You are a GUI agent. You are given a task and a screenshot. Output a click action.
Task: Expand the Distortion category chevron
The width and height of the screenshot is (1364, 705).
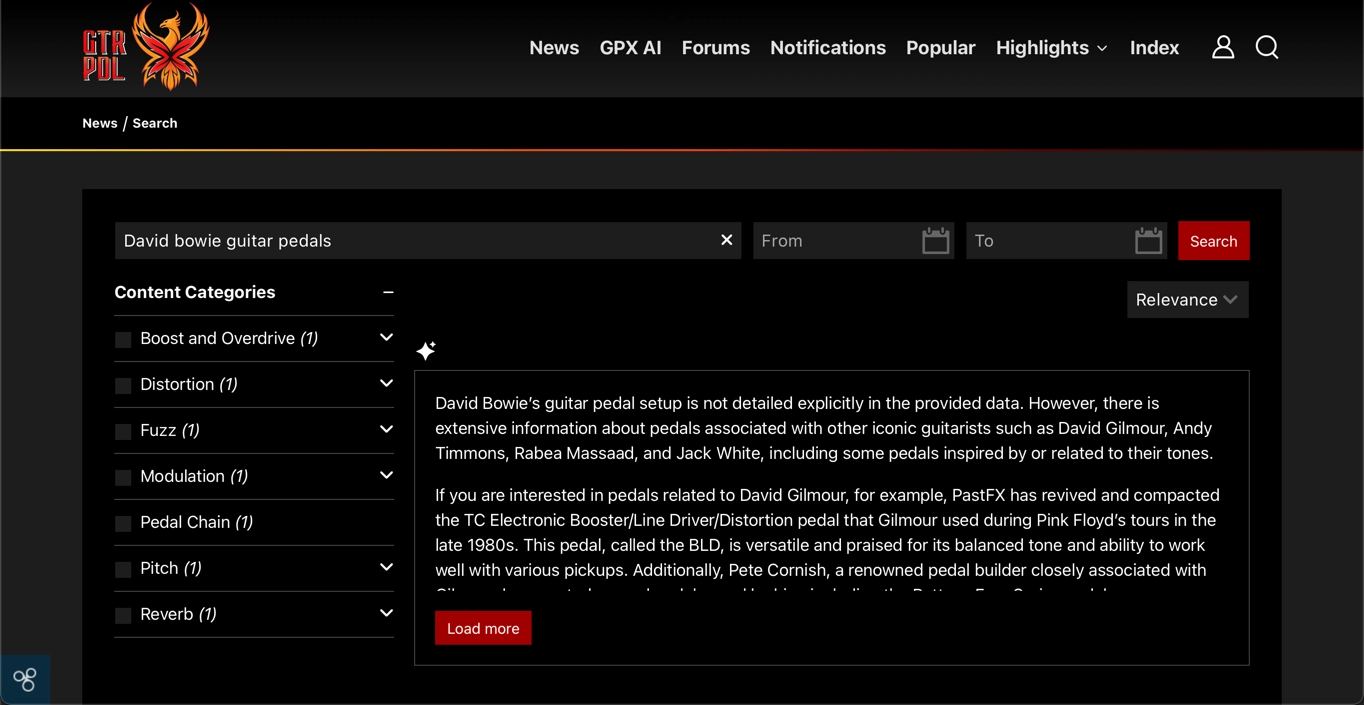coord(386,383)
